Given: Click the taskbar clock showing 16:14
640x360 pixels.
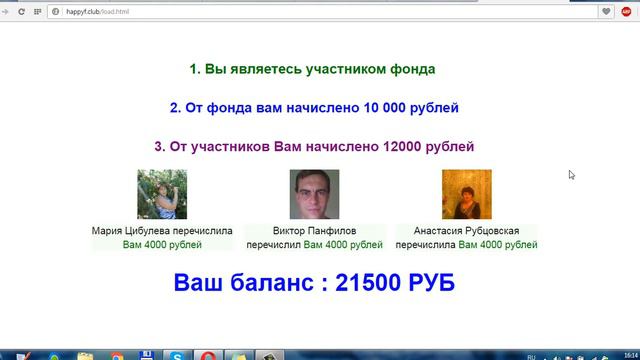Looking at the screenshot, I should point(631,356).
